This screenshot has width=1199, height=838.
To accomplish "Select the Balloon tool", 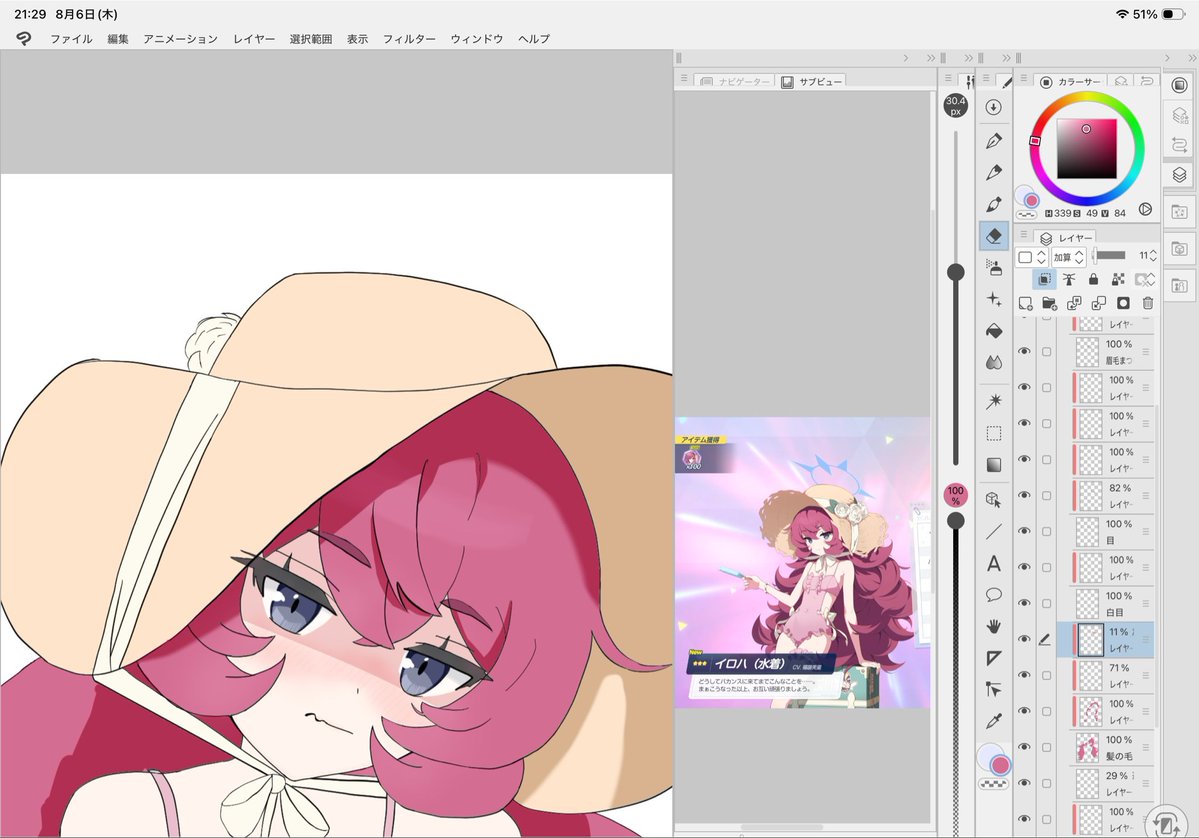I will pyautogui.click(x=993, y=595).
